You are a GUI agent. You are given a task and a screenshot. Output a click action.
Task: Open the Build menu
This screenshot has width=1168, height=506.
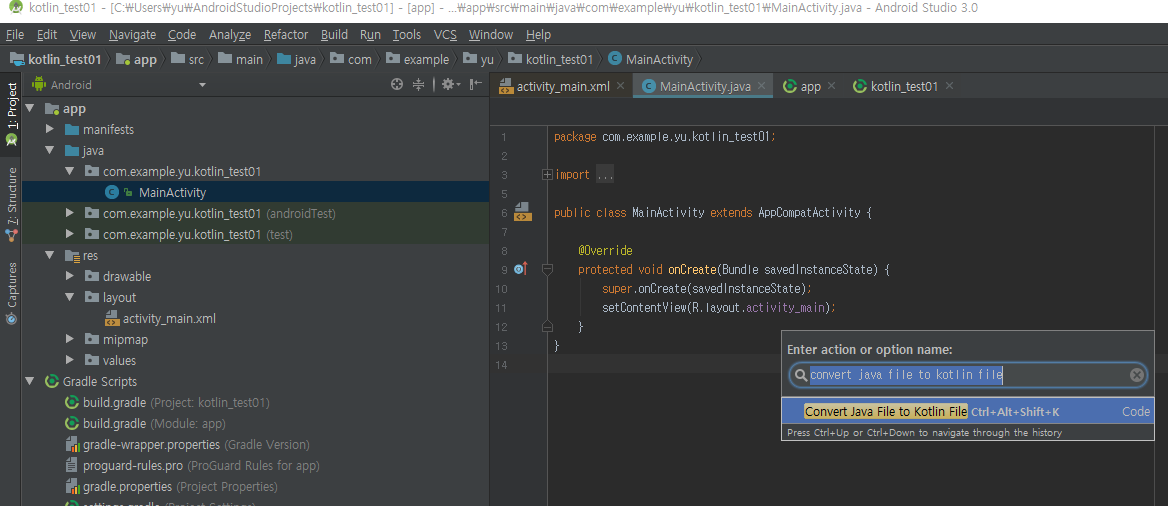tap(334, 34)
